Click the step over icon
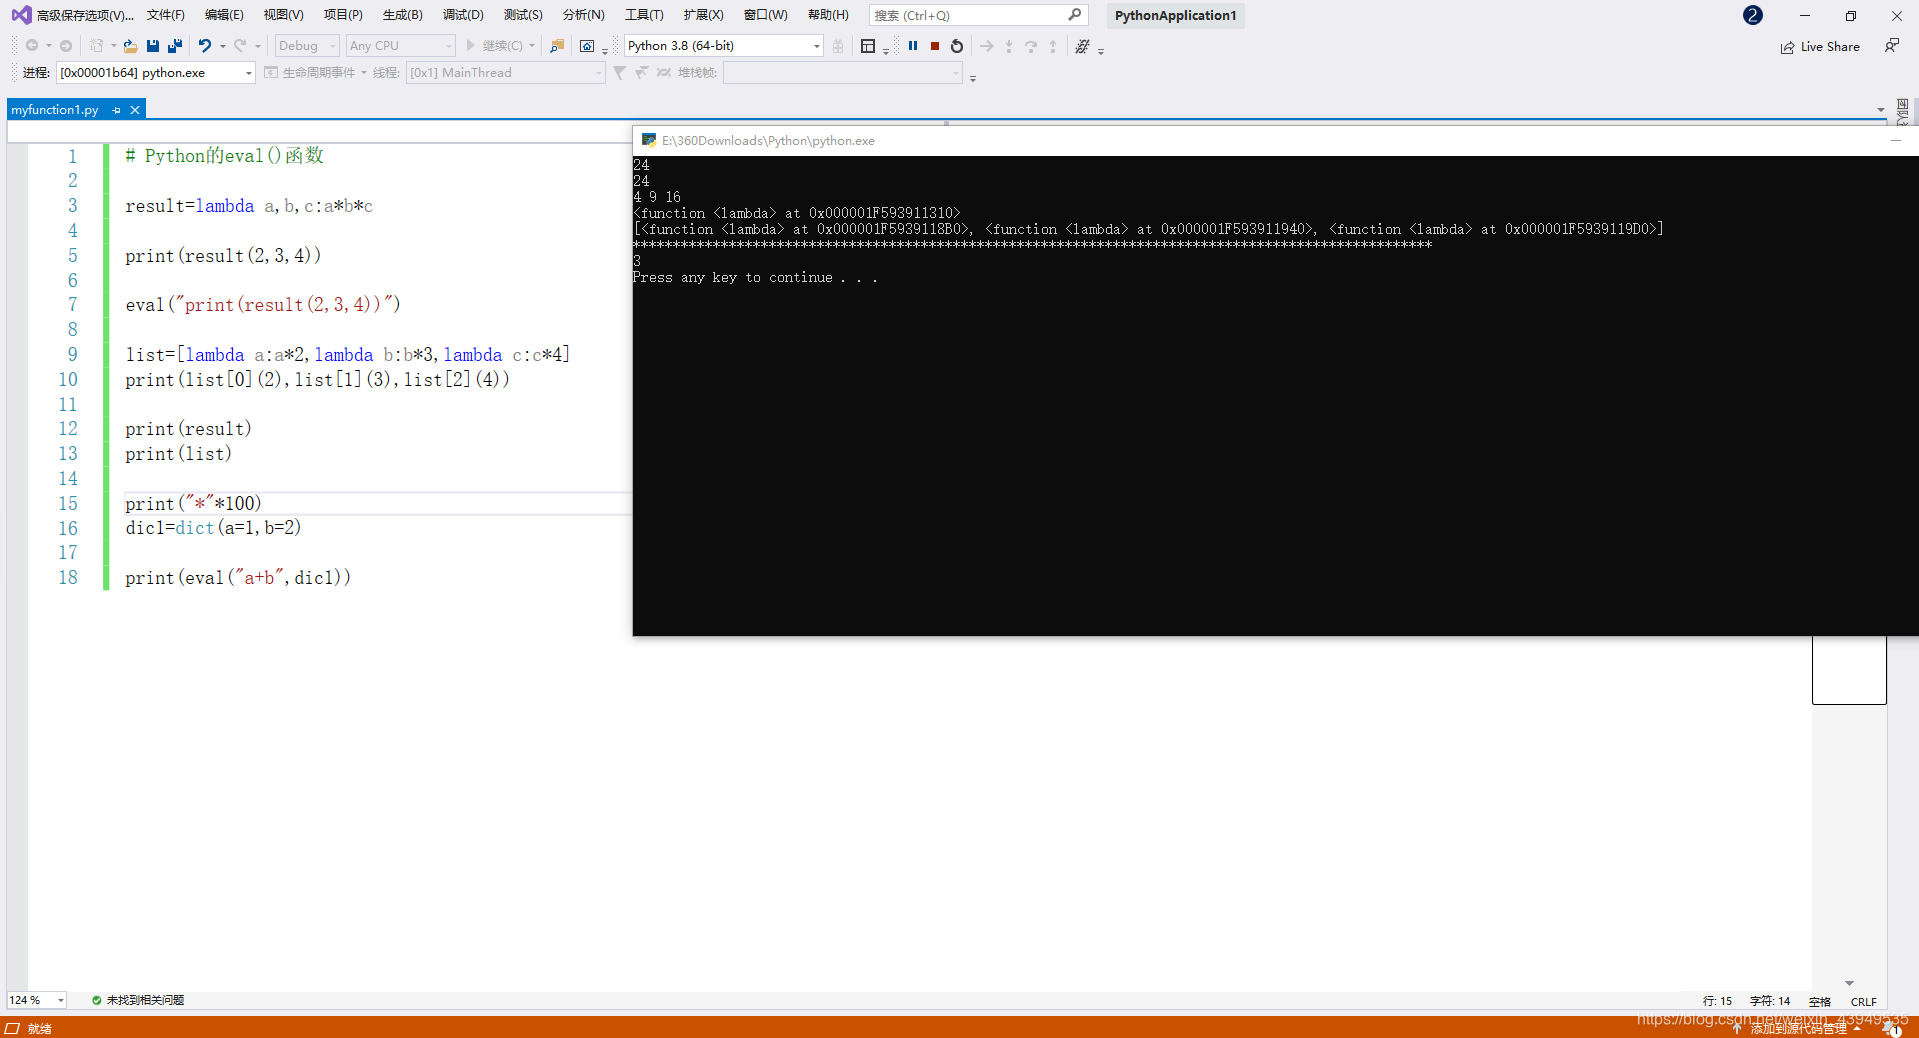The height and width of the screenshot is (1038, 1919). click(x=1031, y=46)
